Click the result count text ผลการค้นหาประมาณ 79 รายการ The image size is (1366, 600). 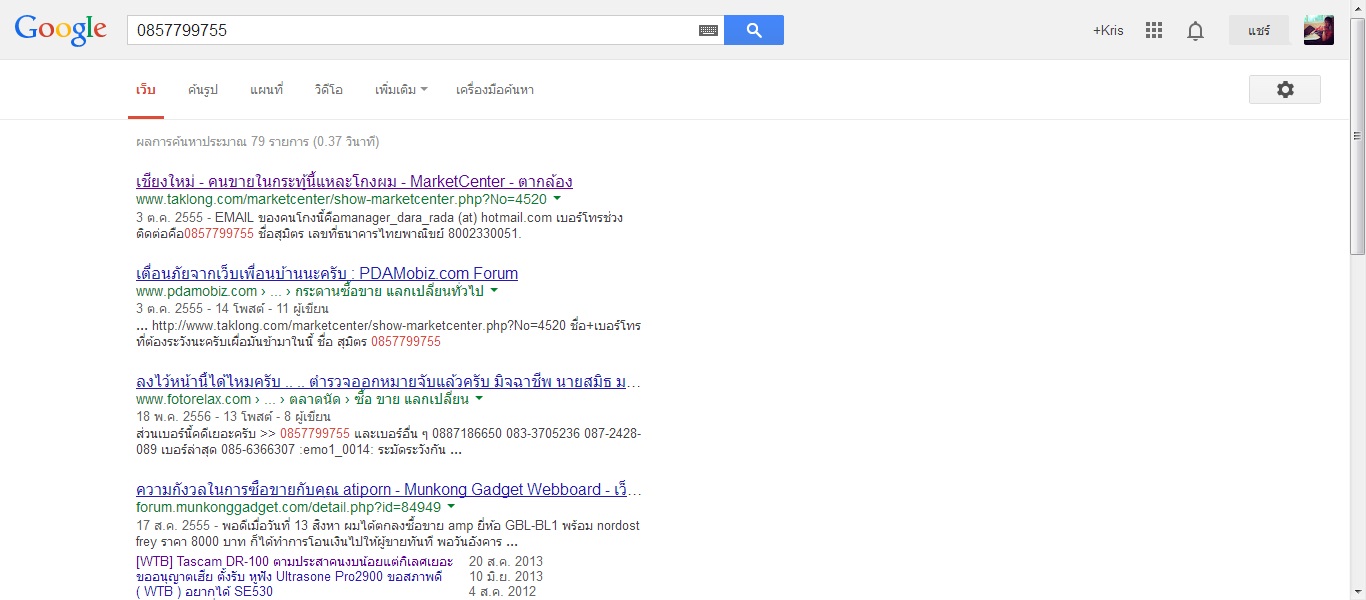pos(257,142)
